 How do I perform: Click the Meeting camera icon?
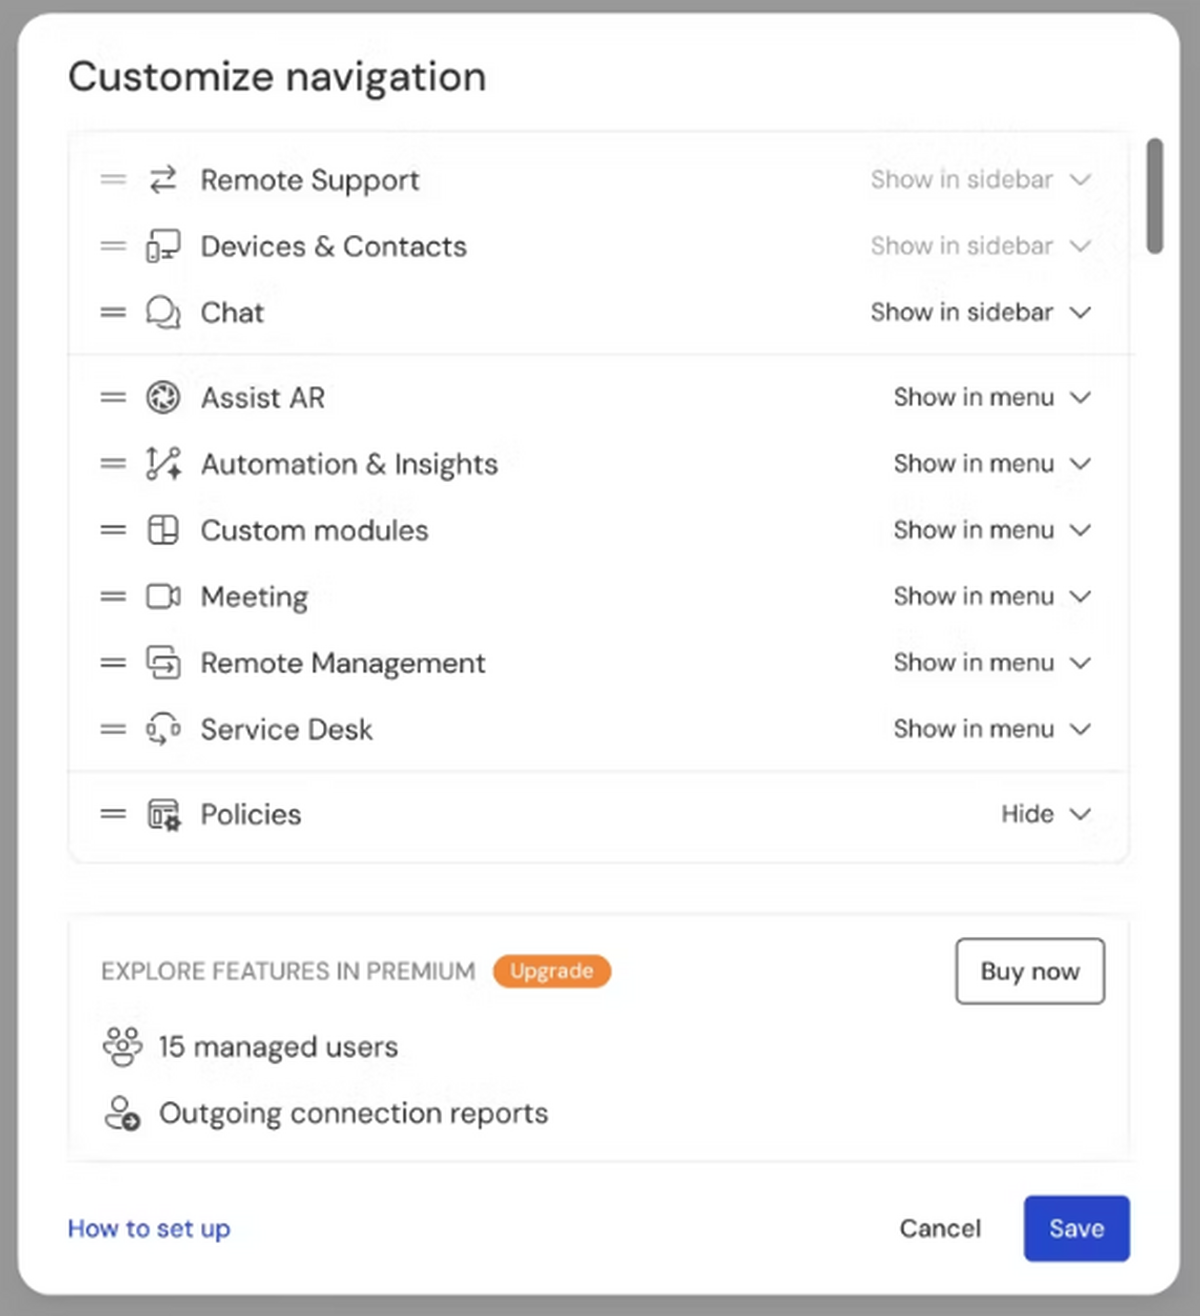[x=163, y=596]
